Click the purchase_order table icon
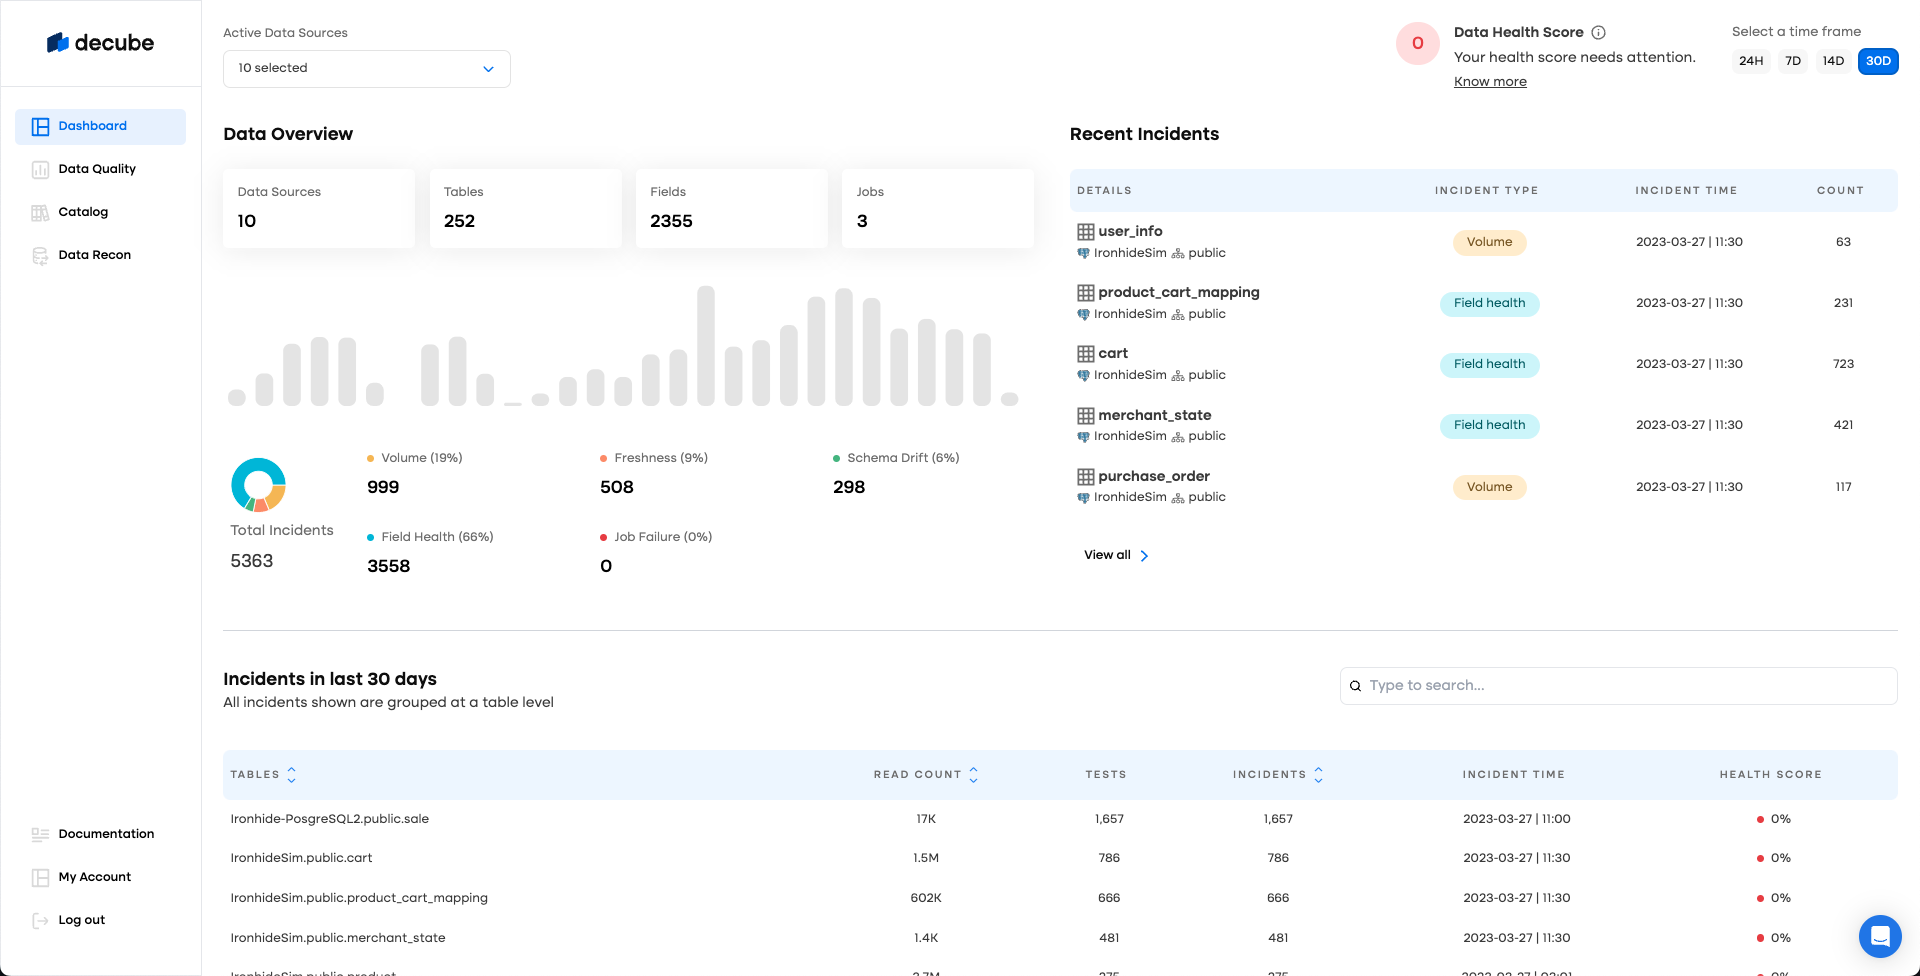1920x976 pixels. coord(1085,477)
